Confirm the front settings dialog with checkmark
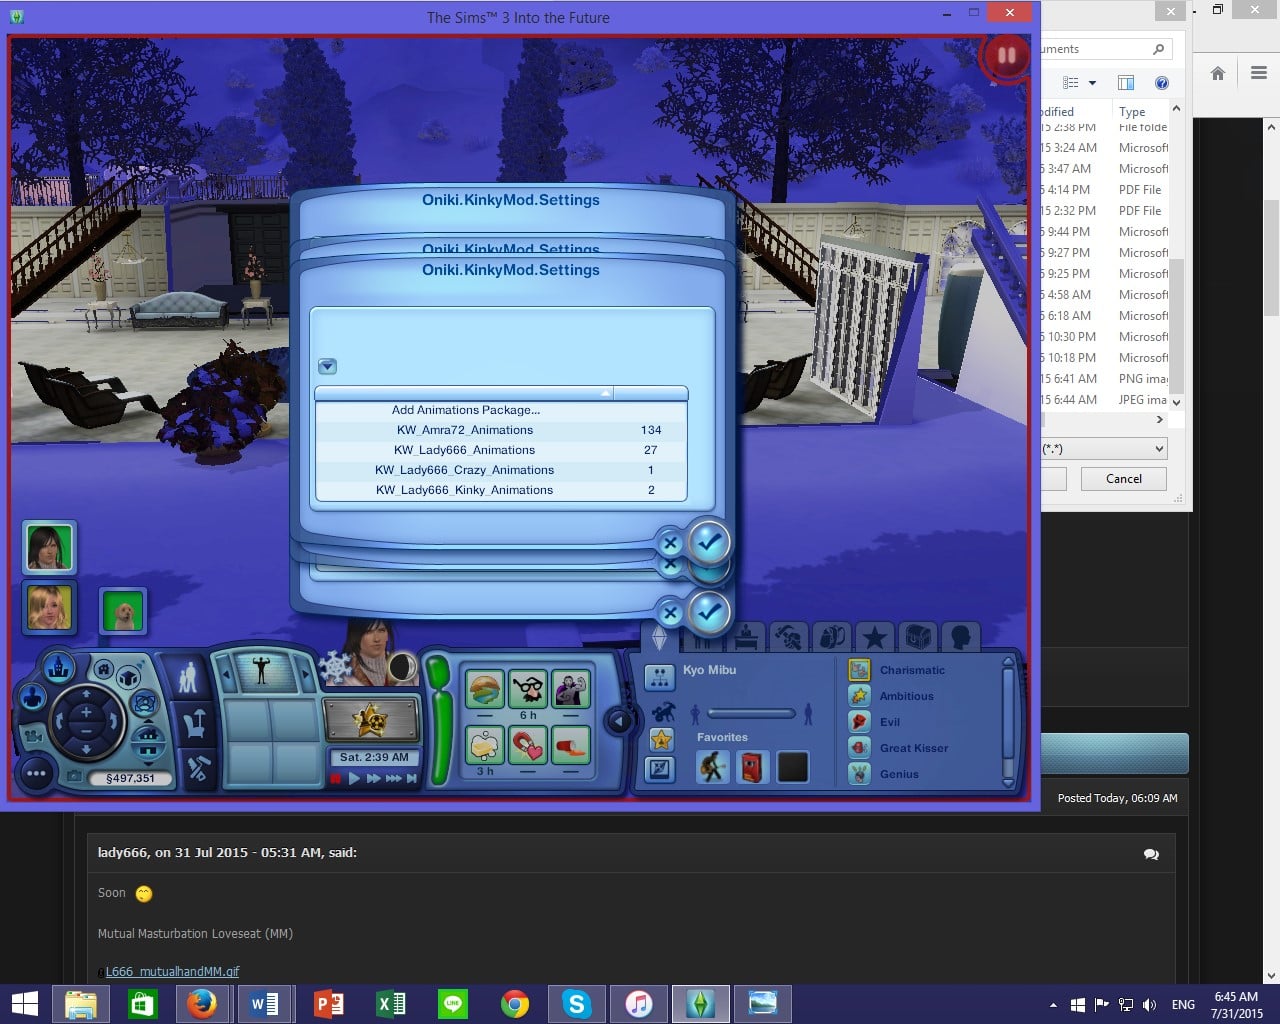1280x1024 pixels. click(x=709, y=542)
